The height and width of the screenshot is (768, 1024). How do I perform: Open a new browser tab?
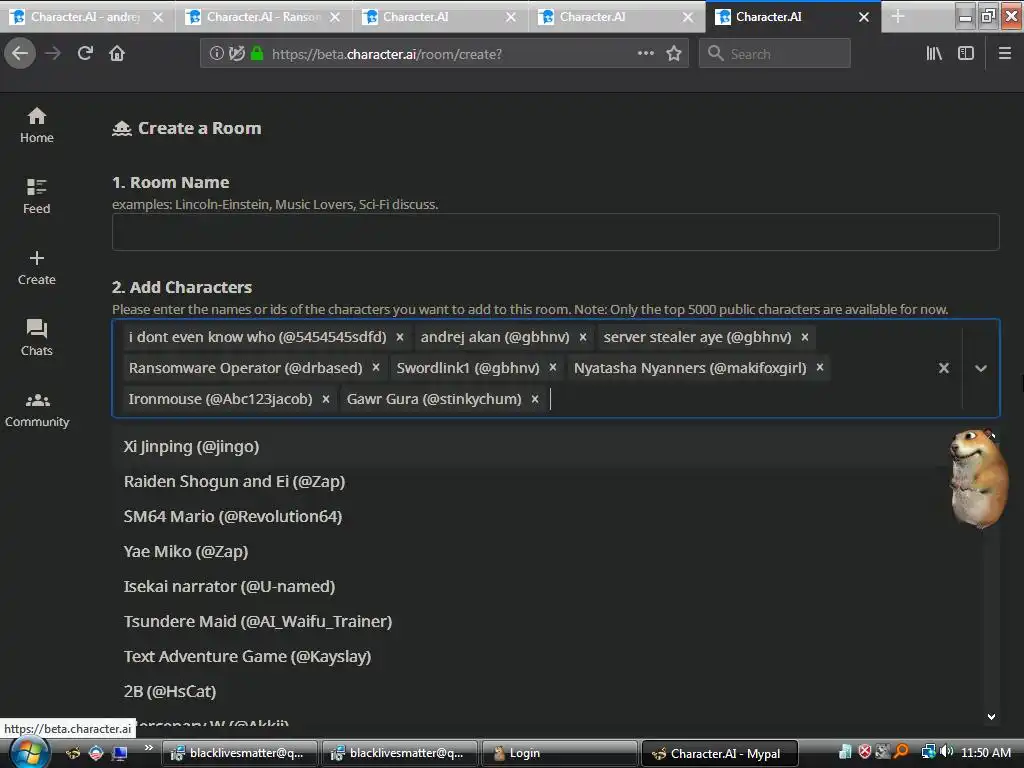898,16
